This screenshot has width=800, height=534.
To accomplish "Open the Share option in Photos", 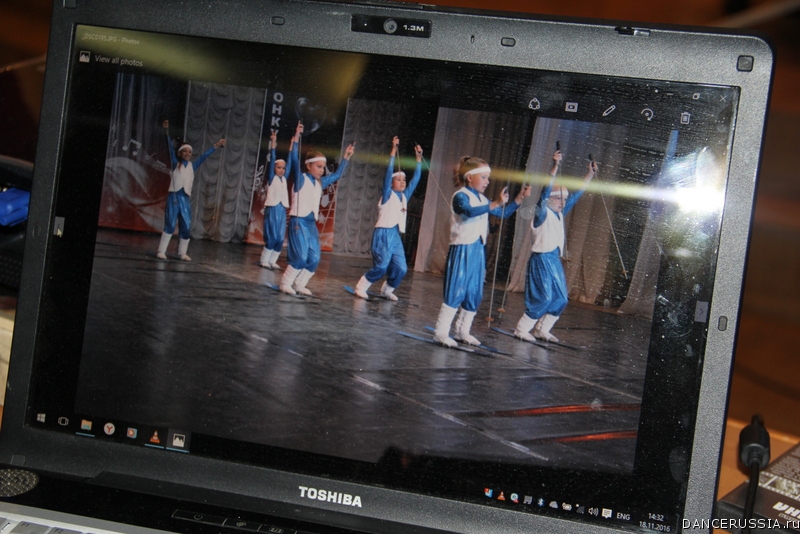I will (x=534, y=104).
